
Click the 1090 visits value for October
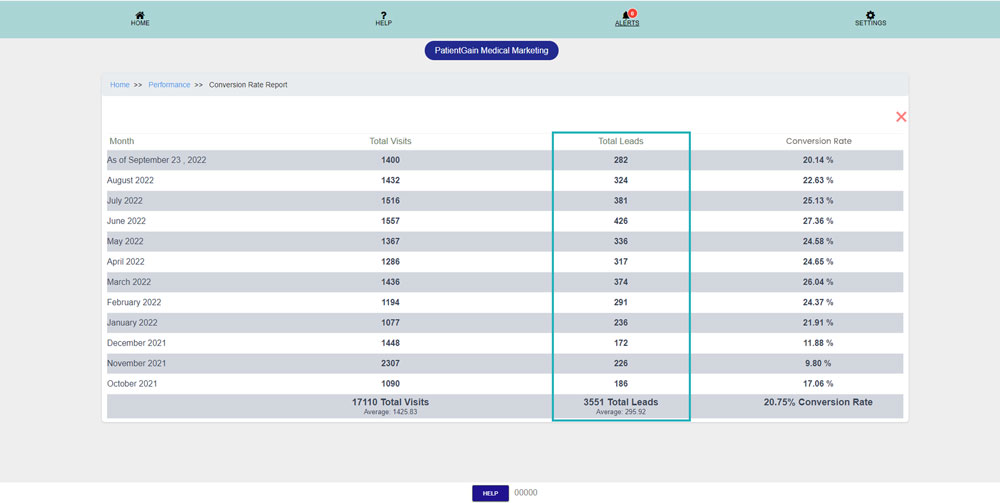click(390, 384)
